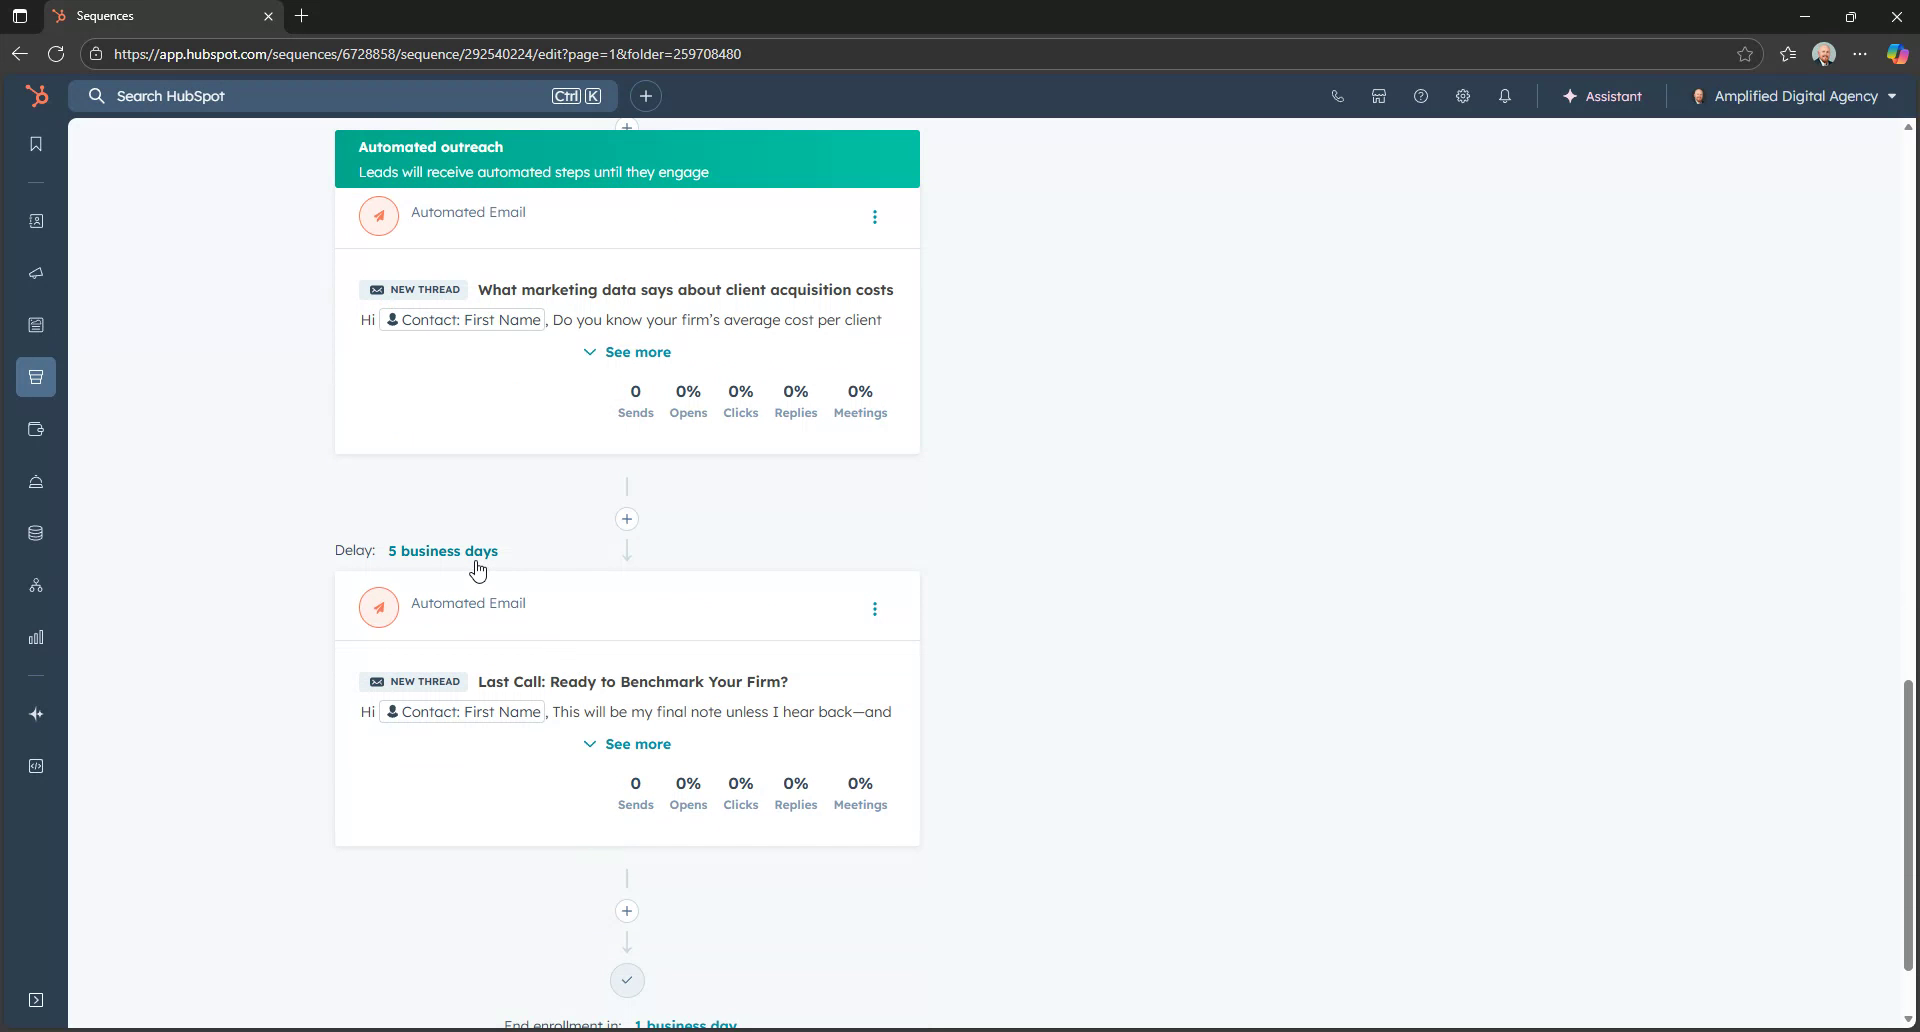Add a step with the plus button between emails
The image size is (1920, 1032).
(627, 519)
